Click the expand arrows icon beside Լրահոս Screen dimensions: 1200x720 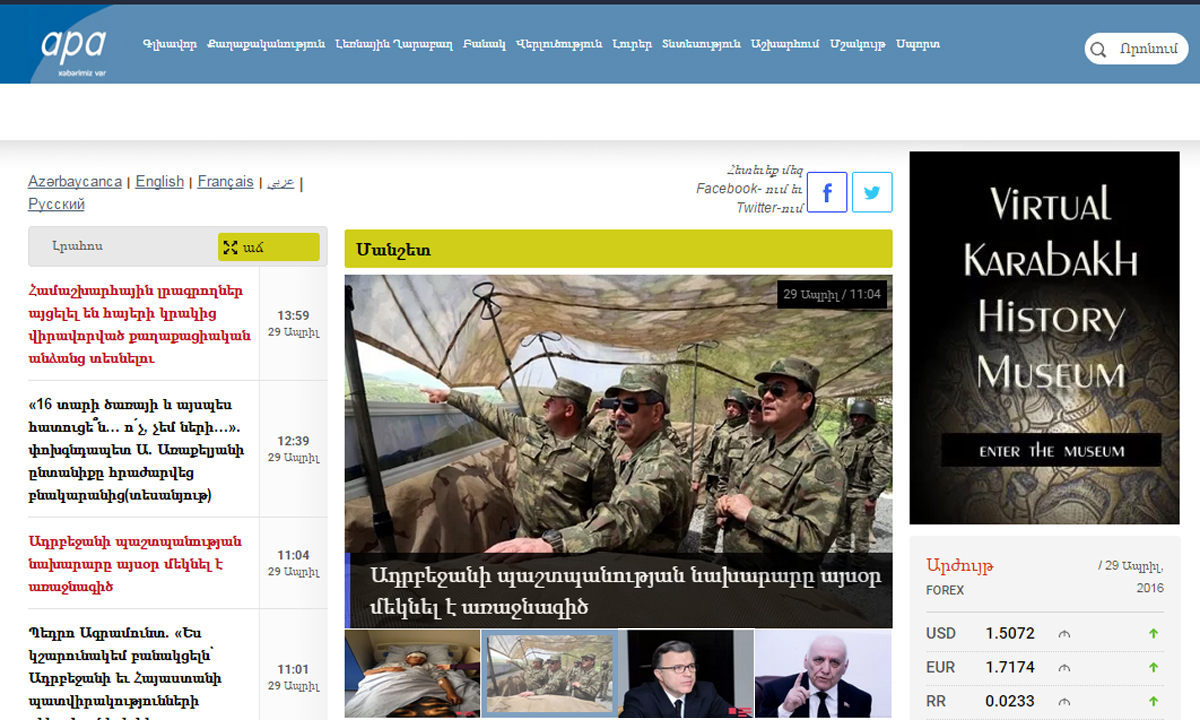point(230,247)
